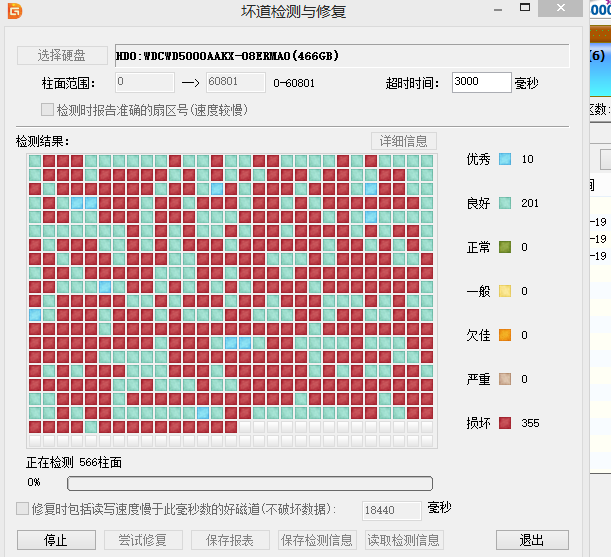Click the 读取检测信息 button

(404, 540)
